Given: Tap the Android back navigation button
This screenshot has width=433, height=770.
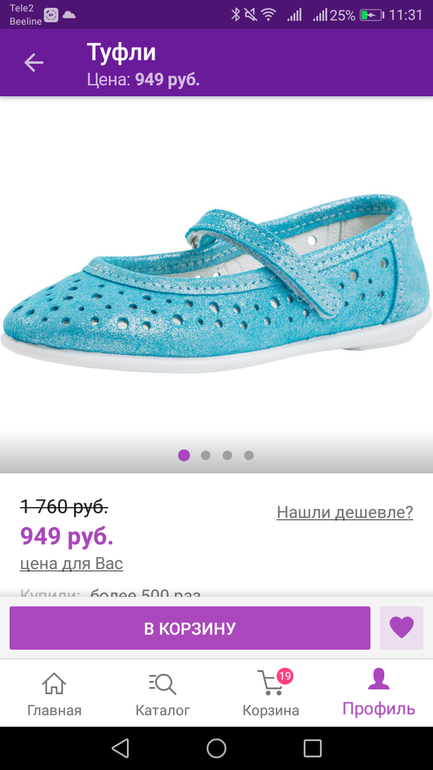Looking at the screenshot, I should tap(120, 748).
